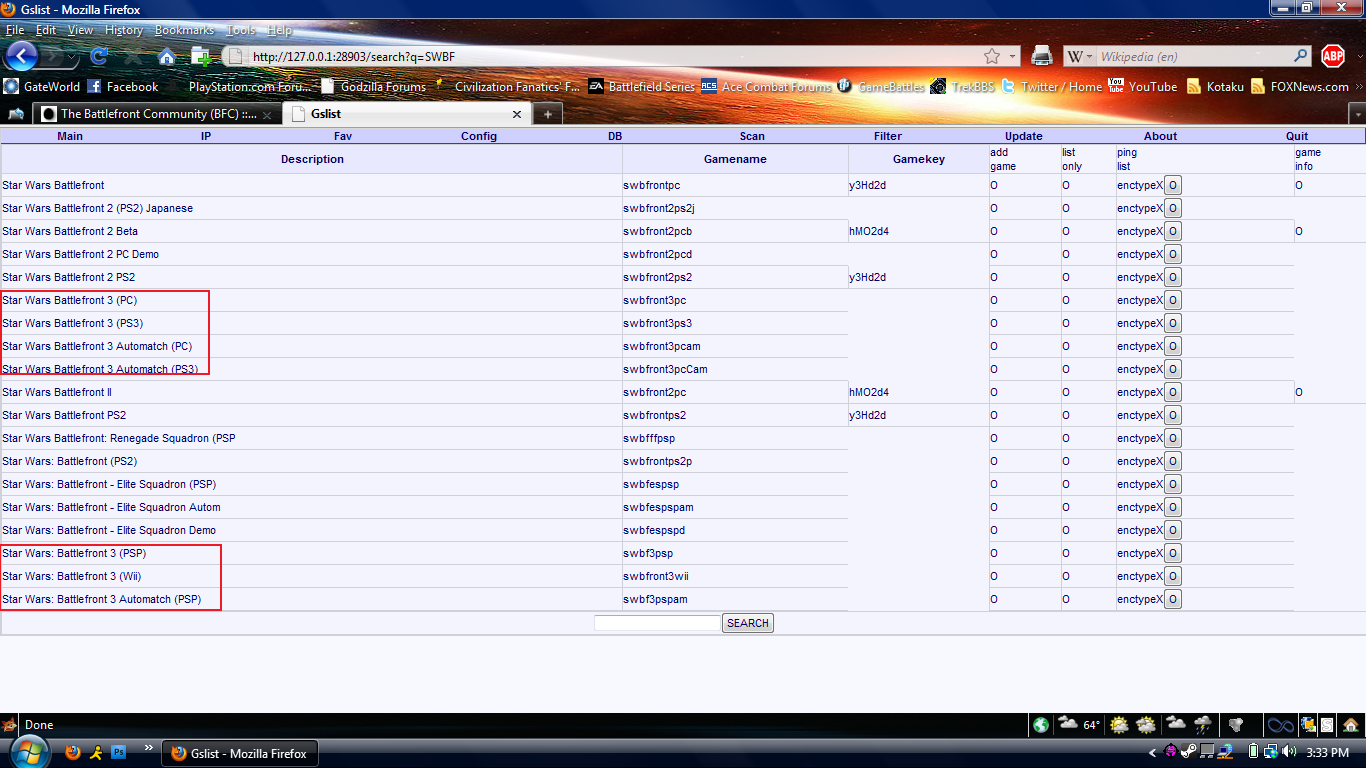This screenshot has width=1366, height=768.
Task: Expand the Quick Launch overflow chevron
Action: click(x=149, y=748)
